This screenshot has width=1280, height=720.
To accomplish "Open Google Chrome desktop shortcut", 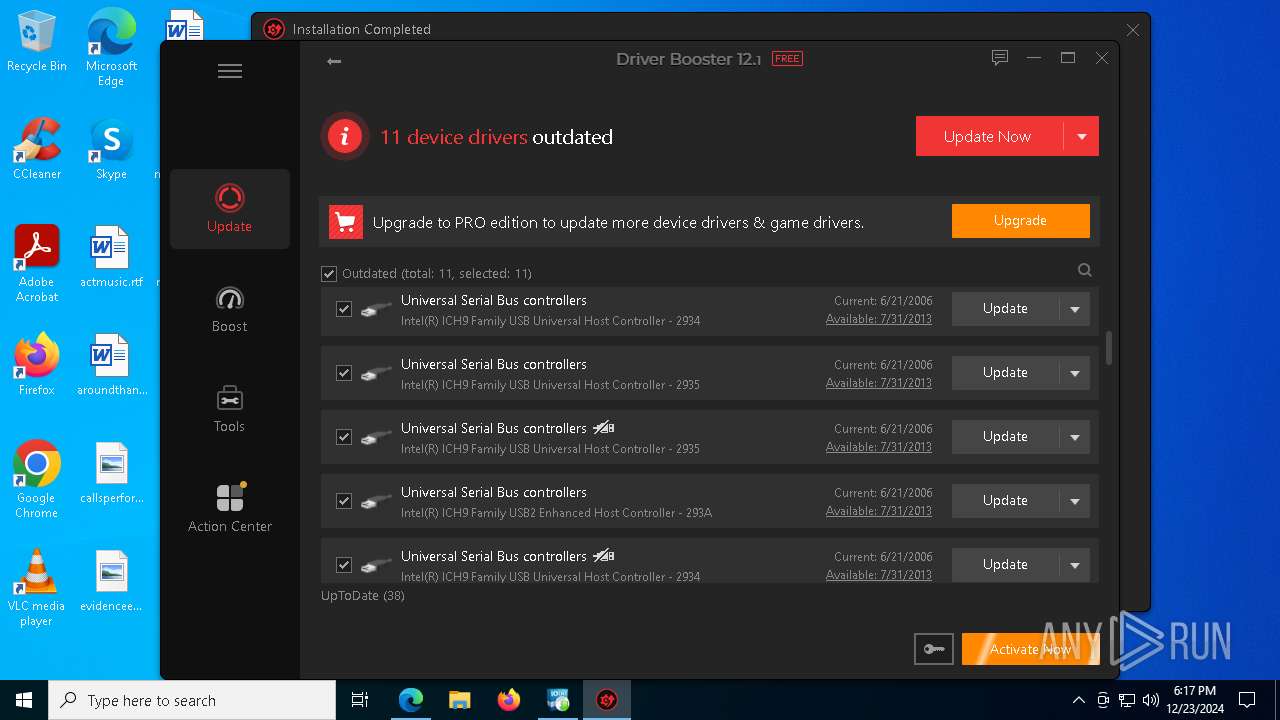I will click(37, 480).
